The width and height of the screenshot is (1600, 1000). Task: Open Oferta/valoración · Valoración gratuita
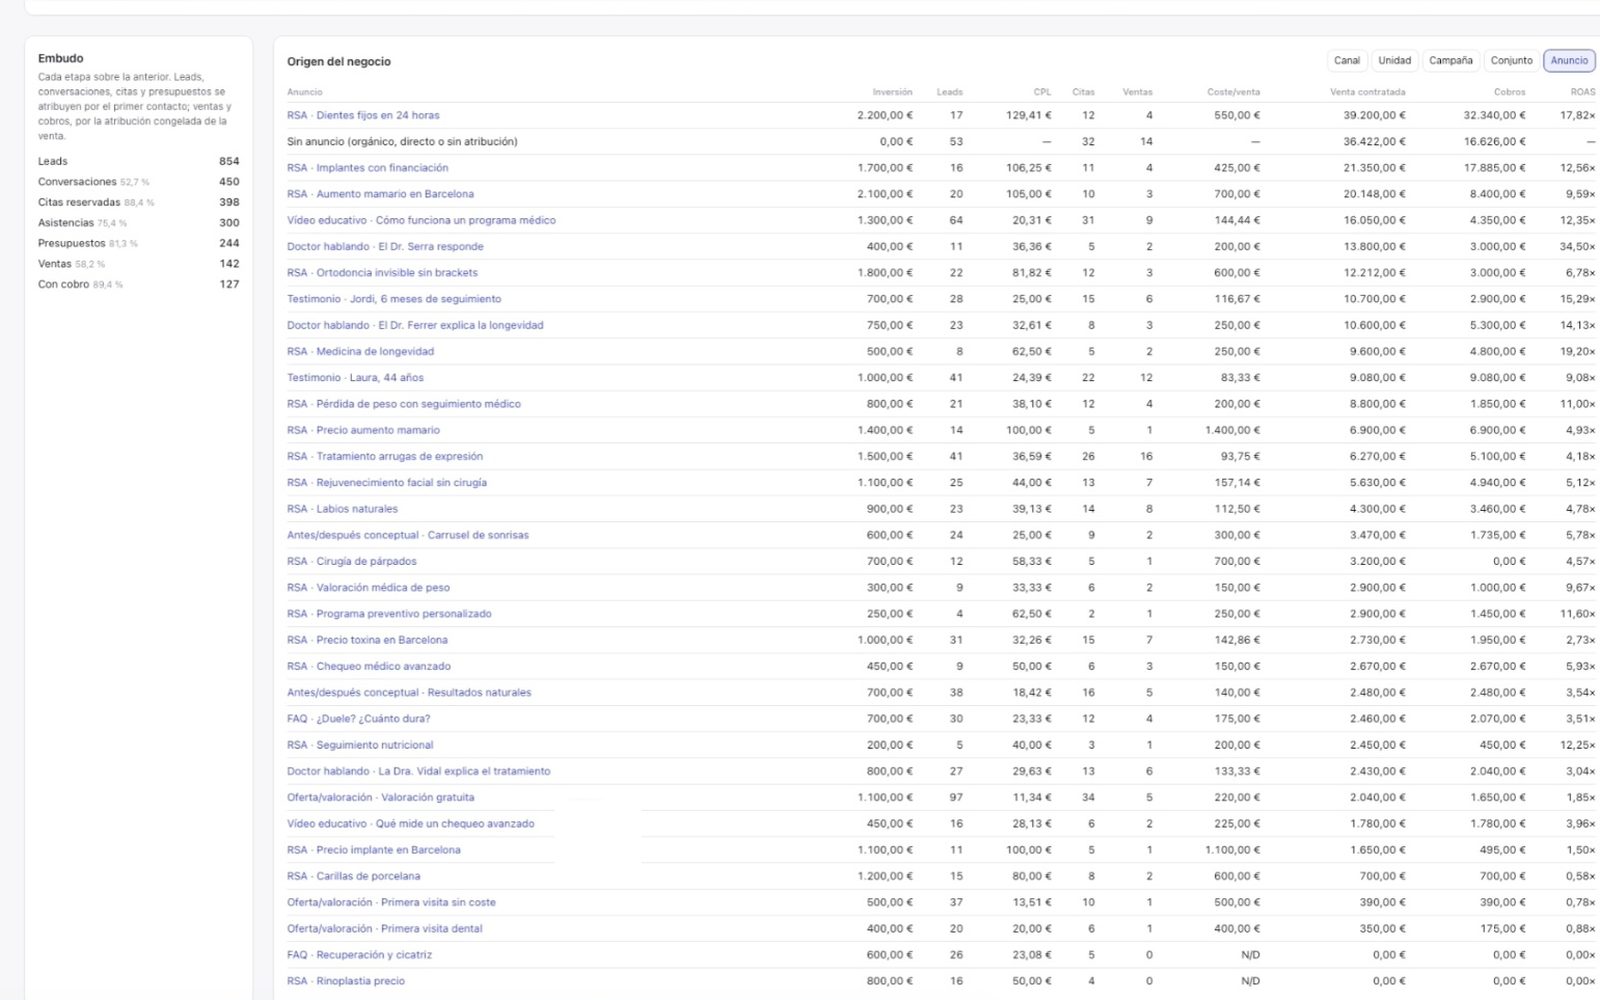[x=381, y=797]
